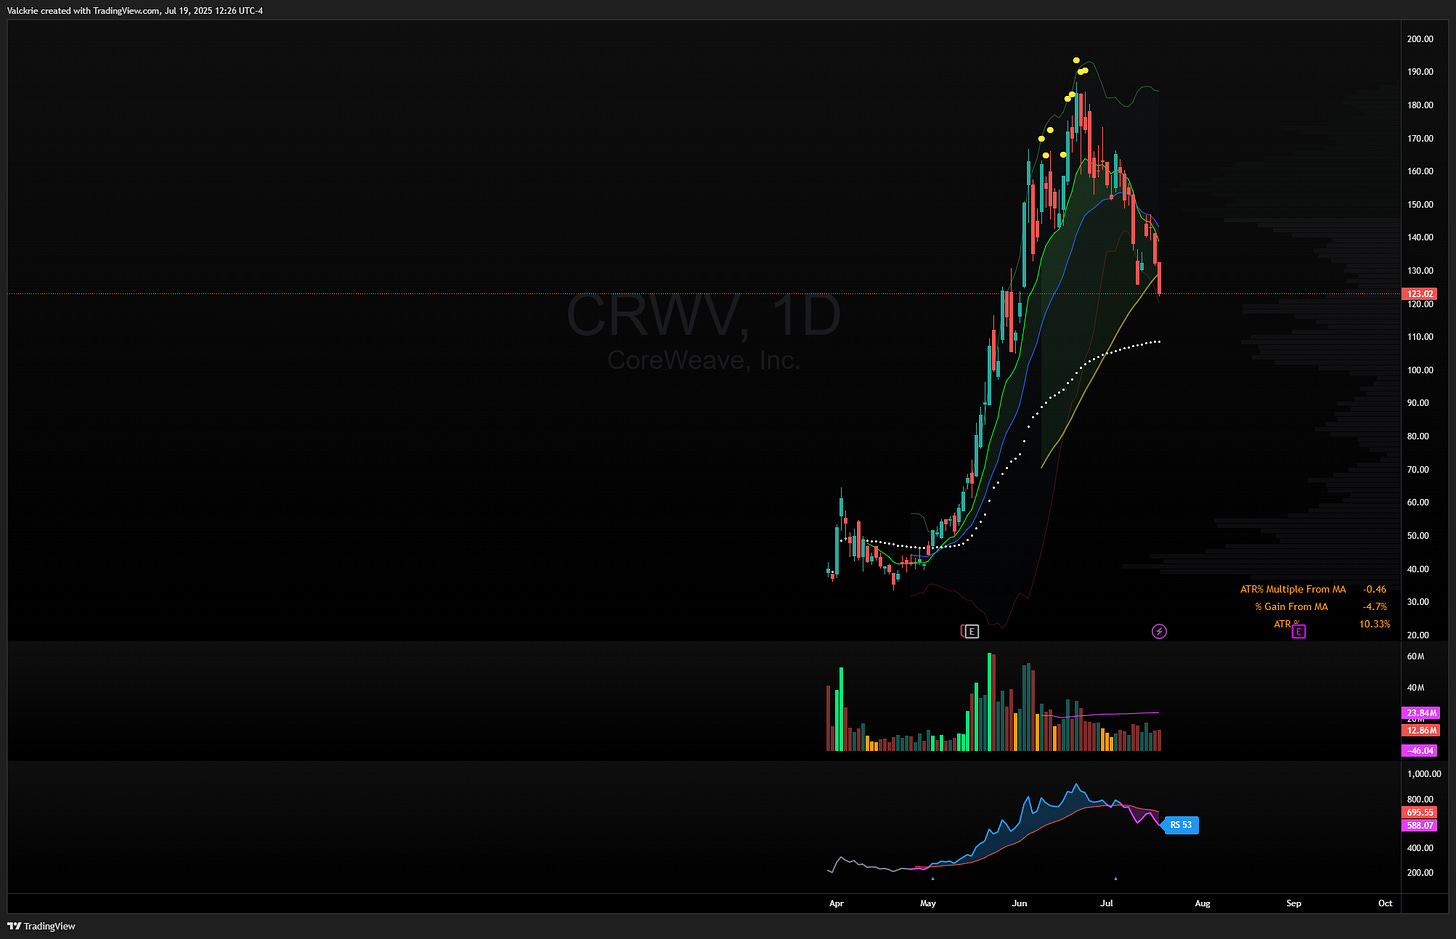Click the May label on the time axis

coord(928,903)
